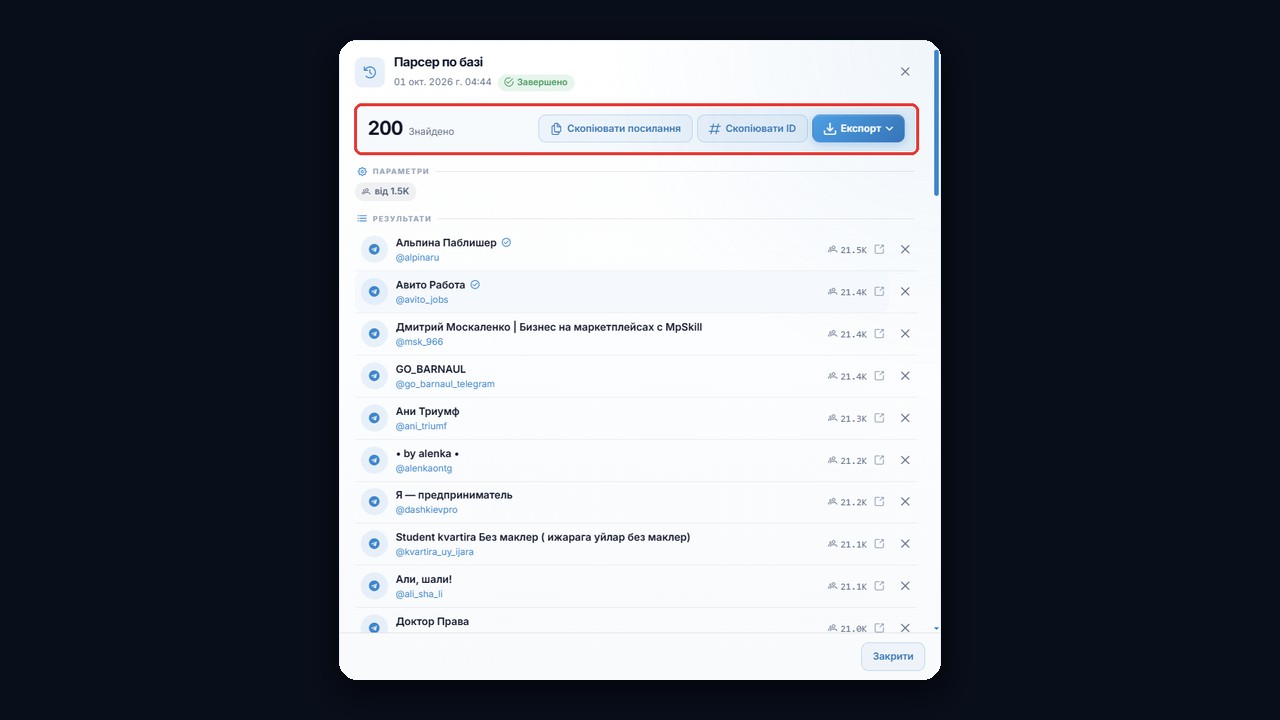Click the history icon beside Парсер по базі
Image resolution: width=1280 pixels, height=720 pixels.
pyautogui.click(x=370, y=72)
